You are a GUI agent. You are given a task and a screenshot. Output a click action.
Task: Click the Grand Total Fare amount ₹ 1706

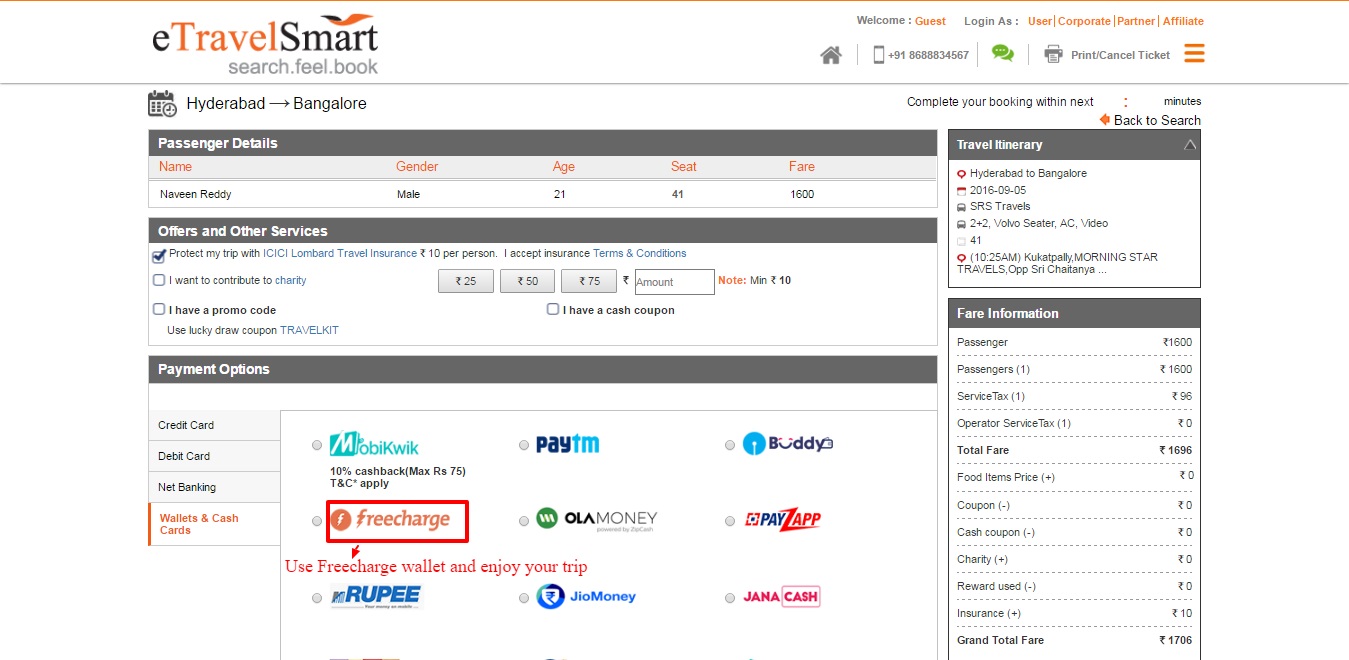pos(1176,640)
